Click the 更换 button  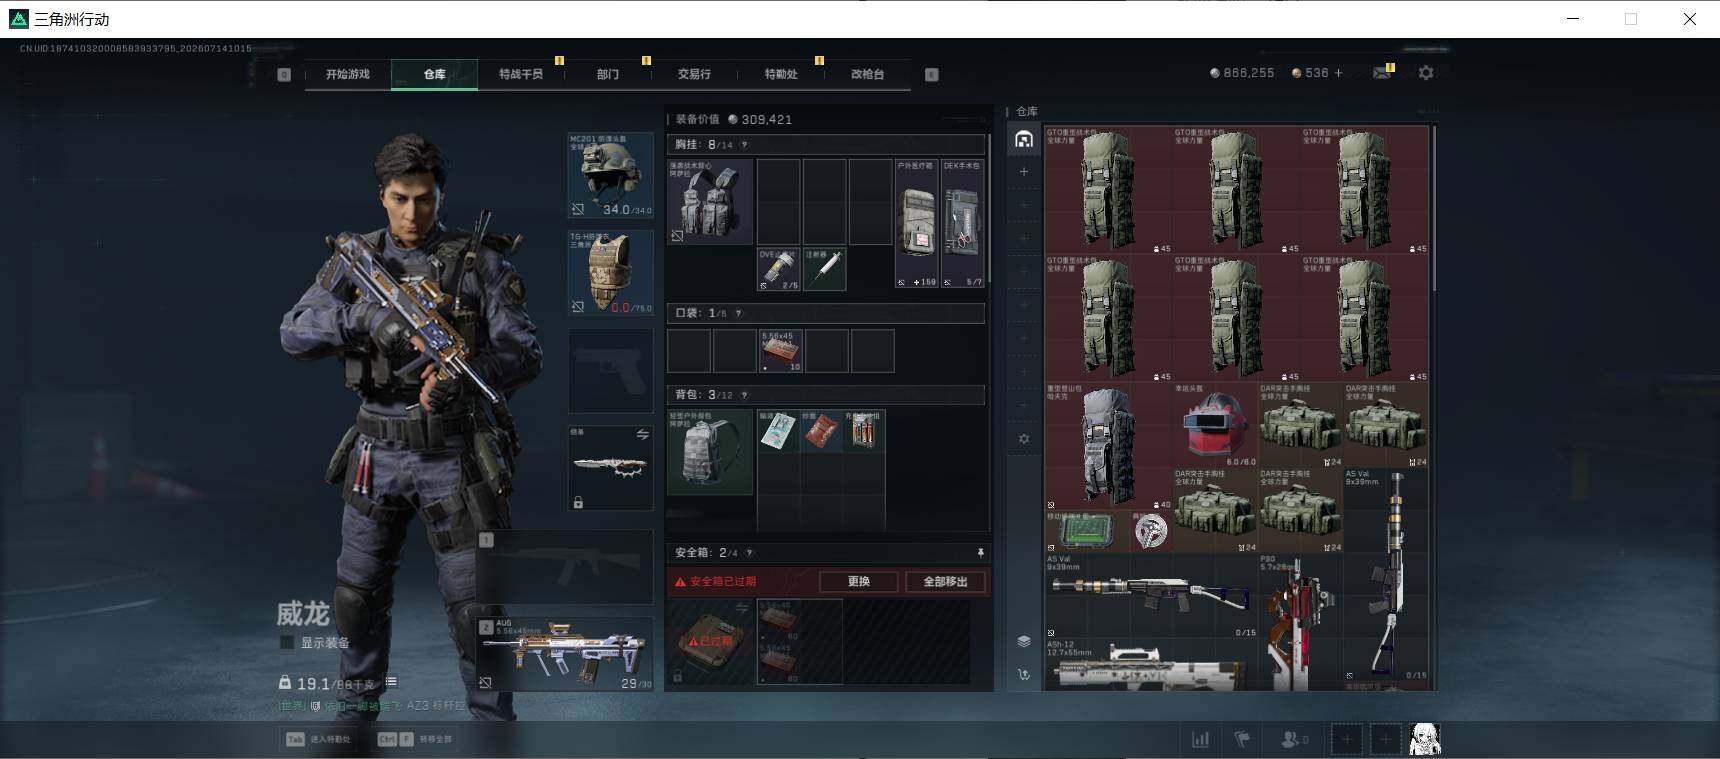click(x=858, y=581)
